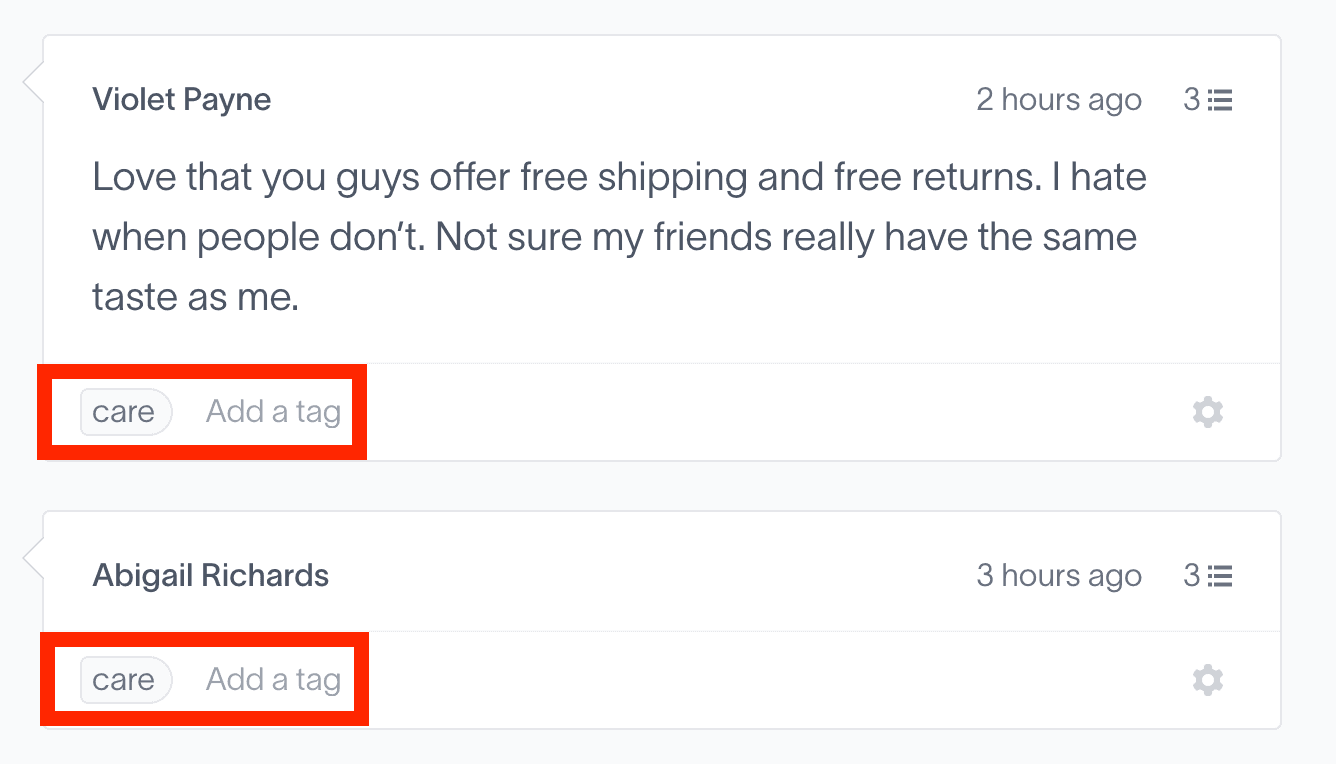
Task: Select the "care" tag on Abigail Richards's message
Action: (x=125, y=680)
